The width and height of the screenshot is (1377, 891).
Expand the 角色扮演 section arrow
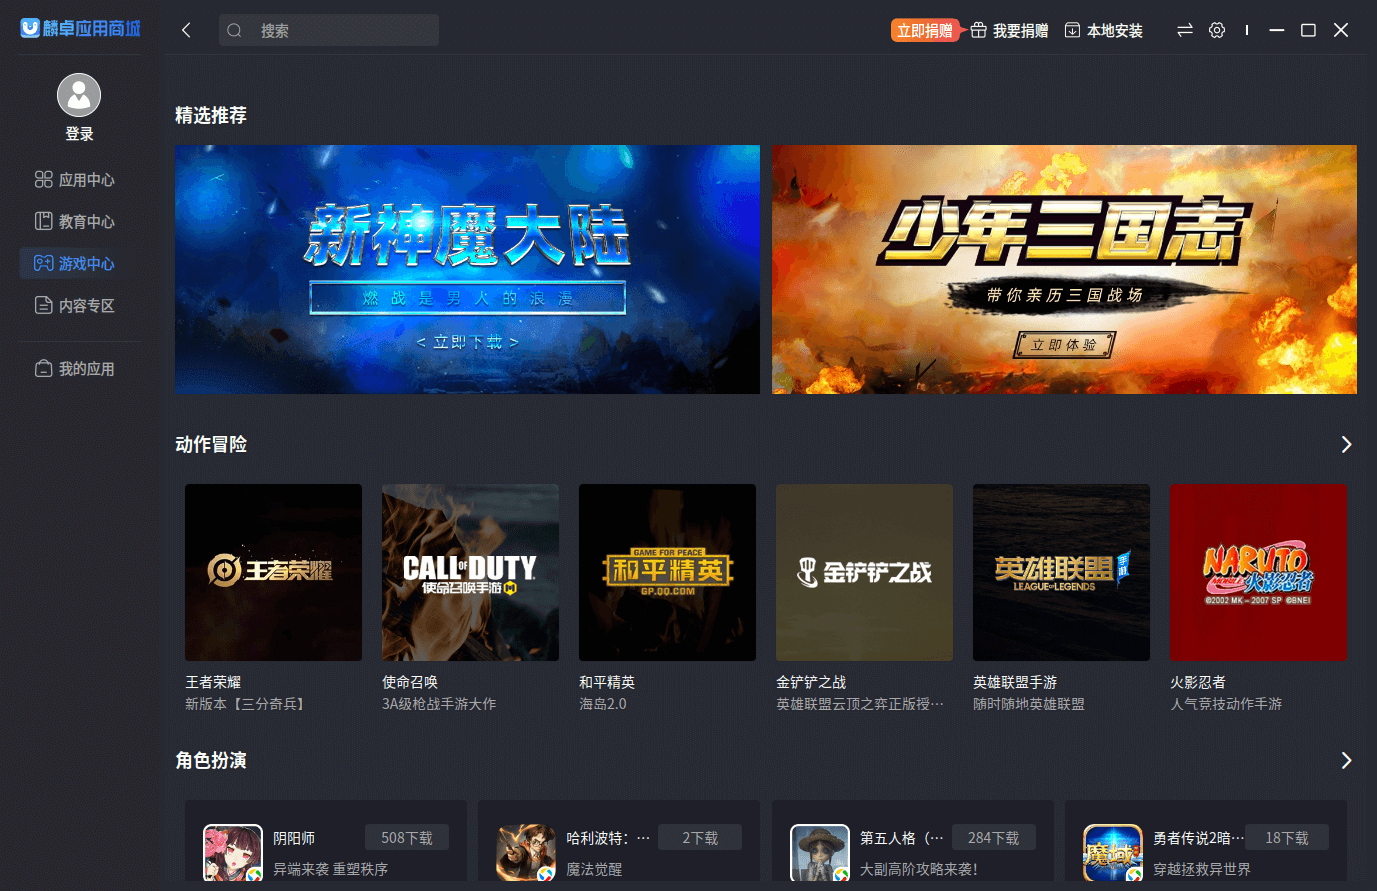click(x=1346, y=761)
